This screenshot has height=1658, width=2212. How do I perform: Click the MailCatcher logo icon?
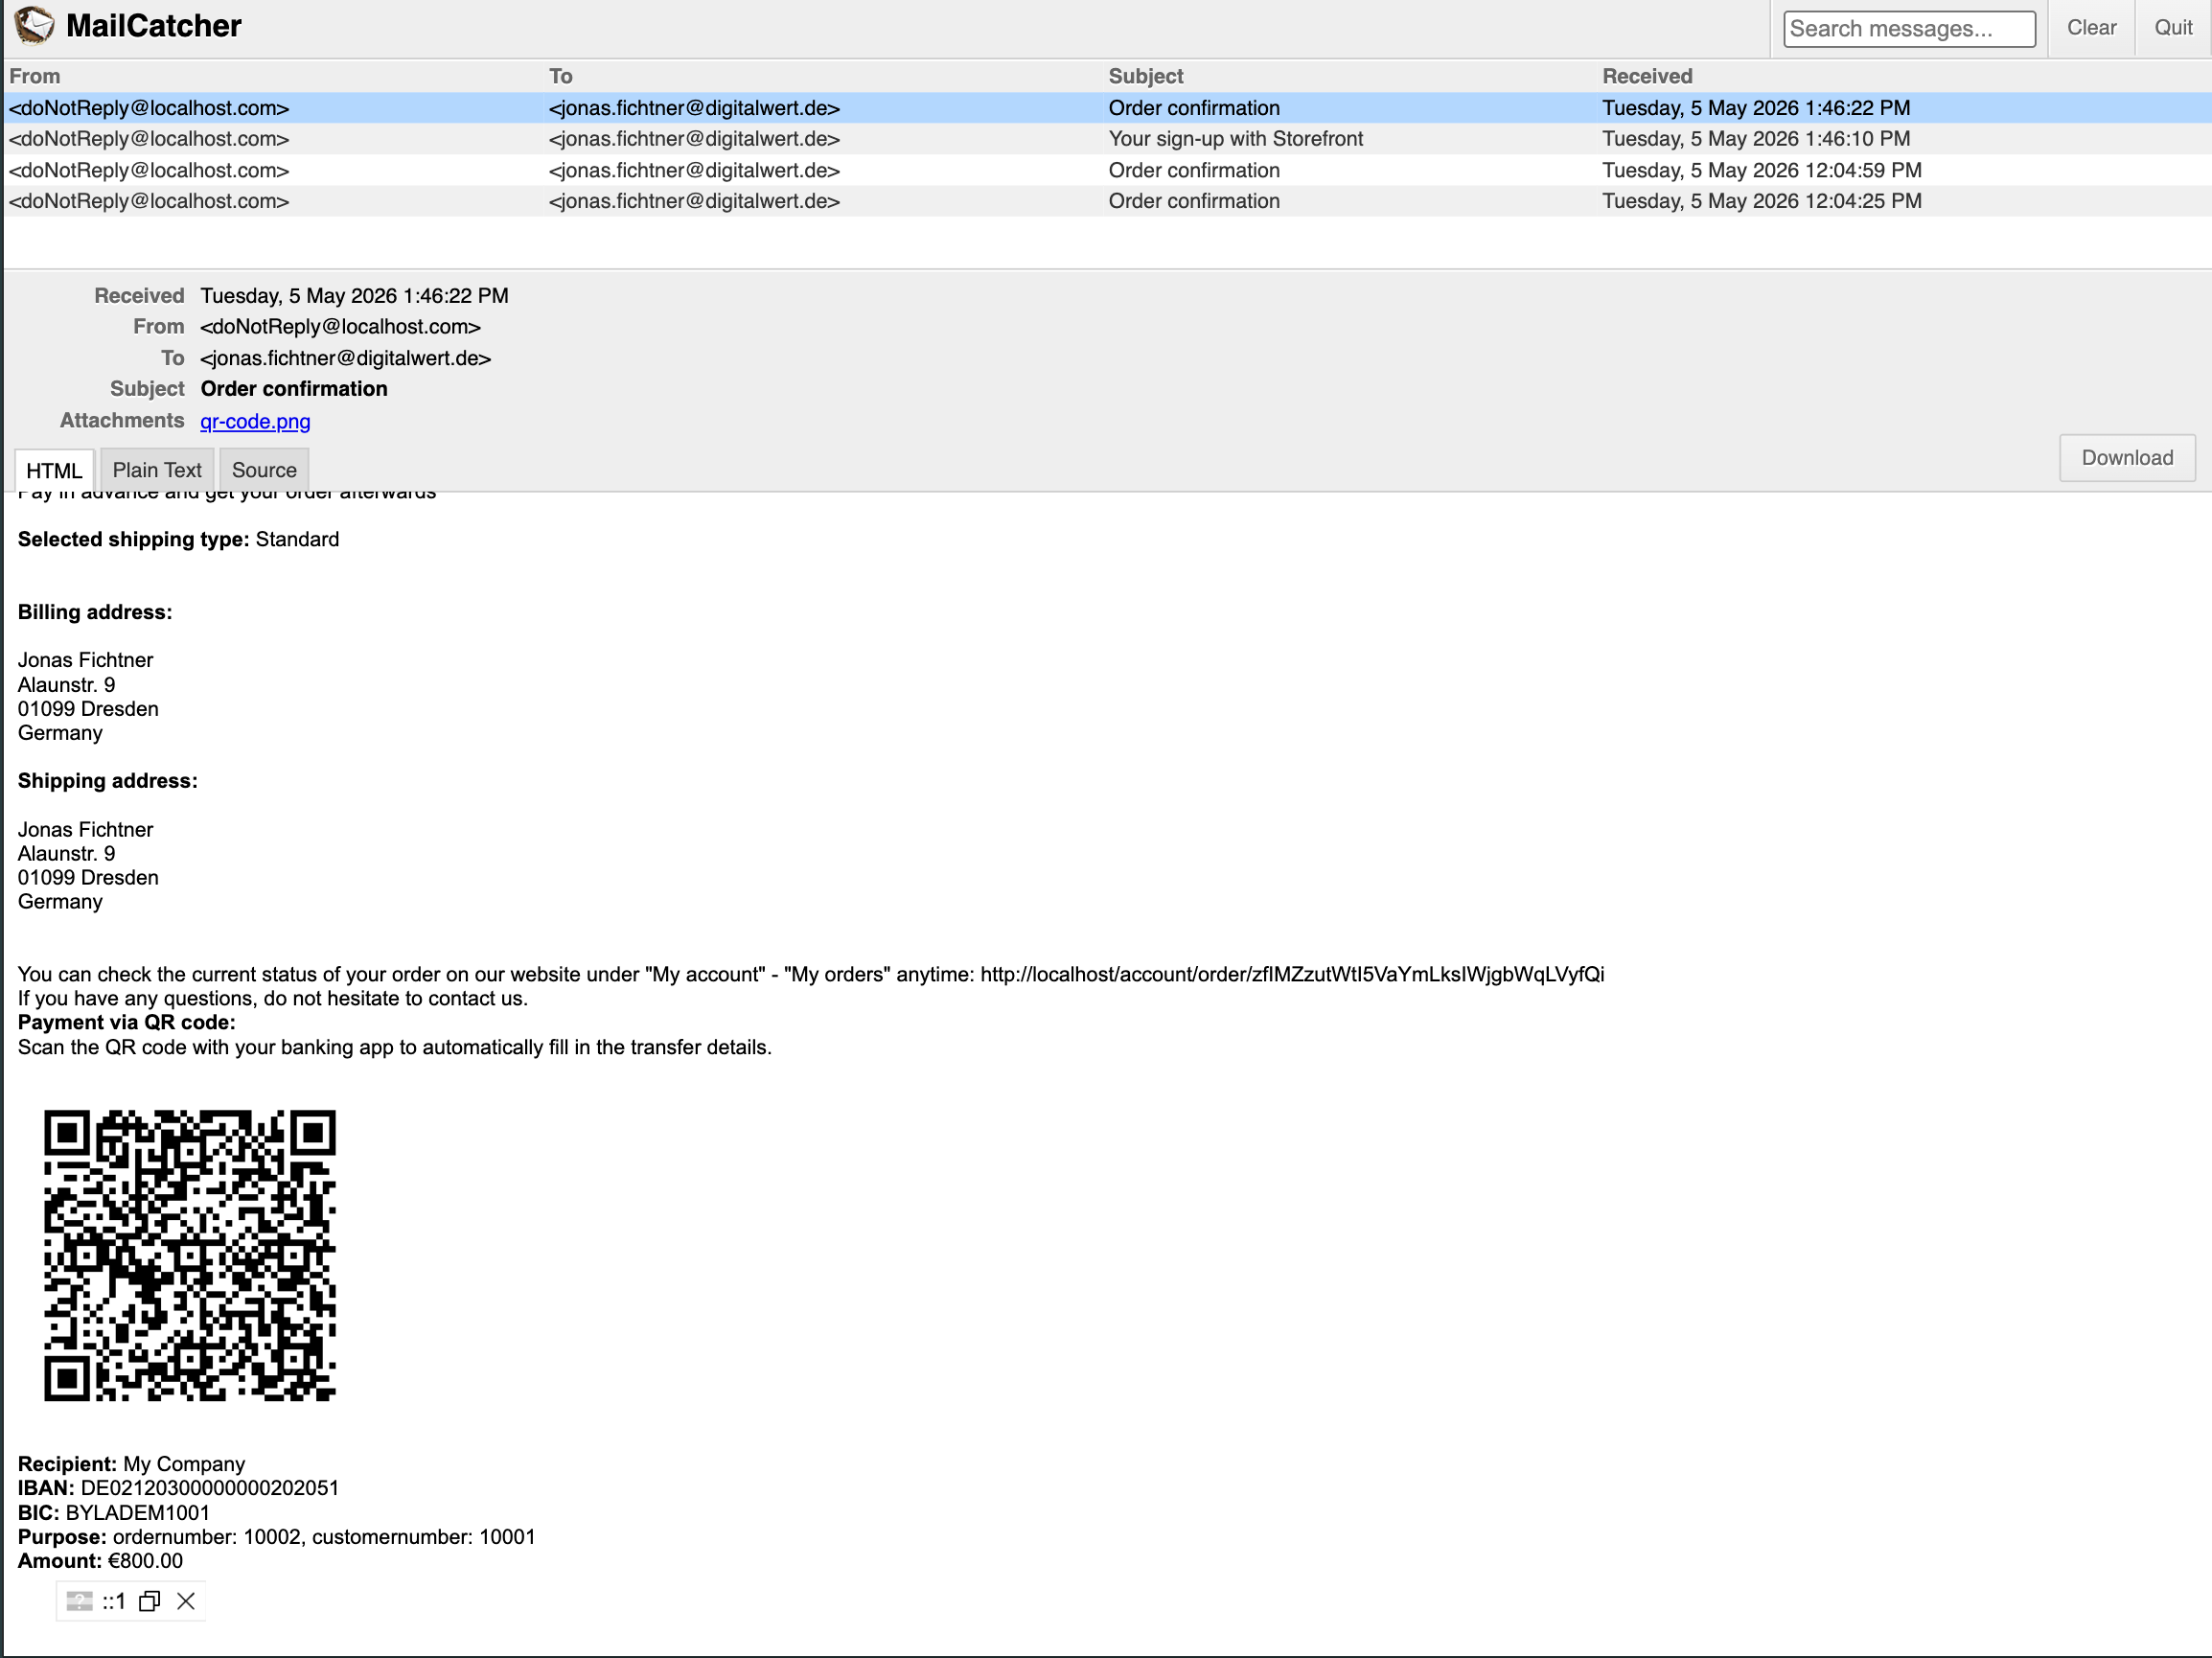34,25
